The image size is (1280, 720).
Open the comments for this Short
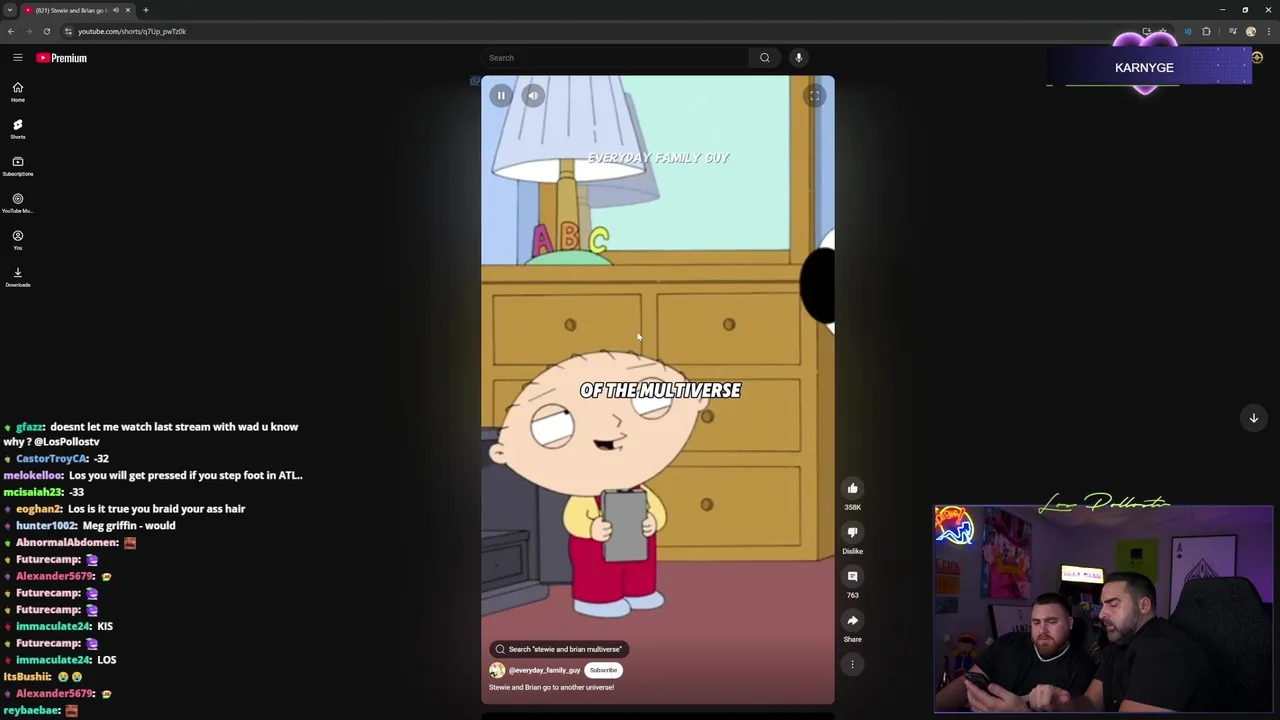point(853,577)
